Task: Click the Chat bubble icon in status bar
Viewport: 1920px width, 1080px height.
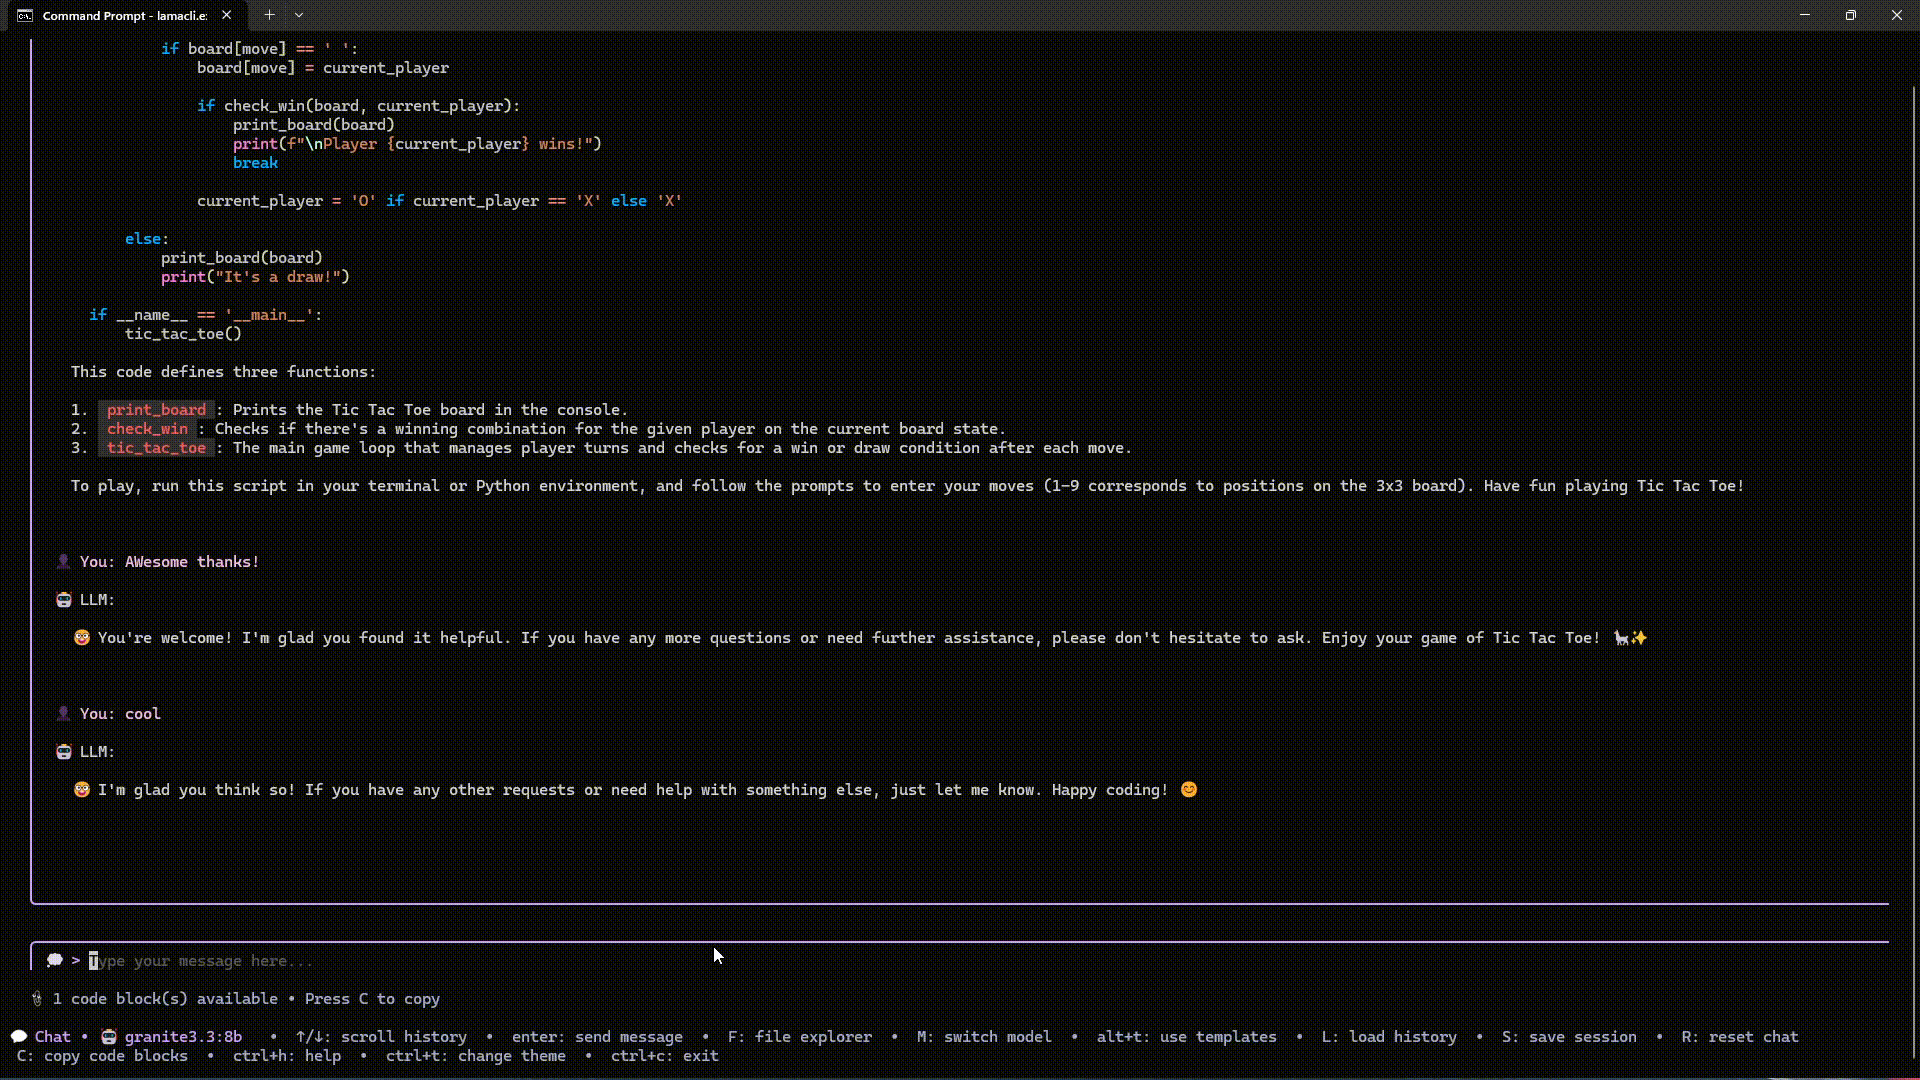Action: tap(19, 1037)
